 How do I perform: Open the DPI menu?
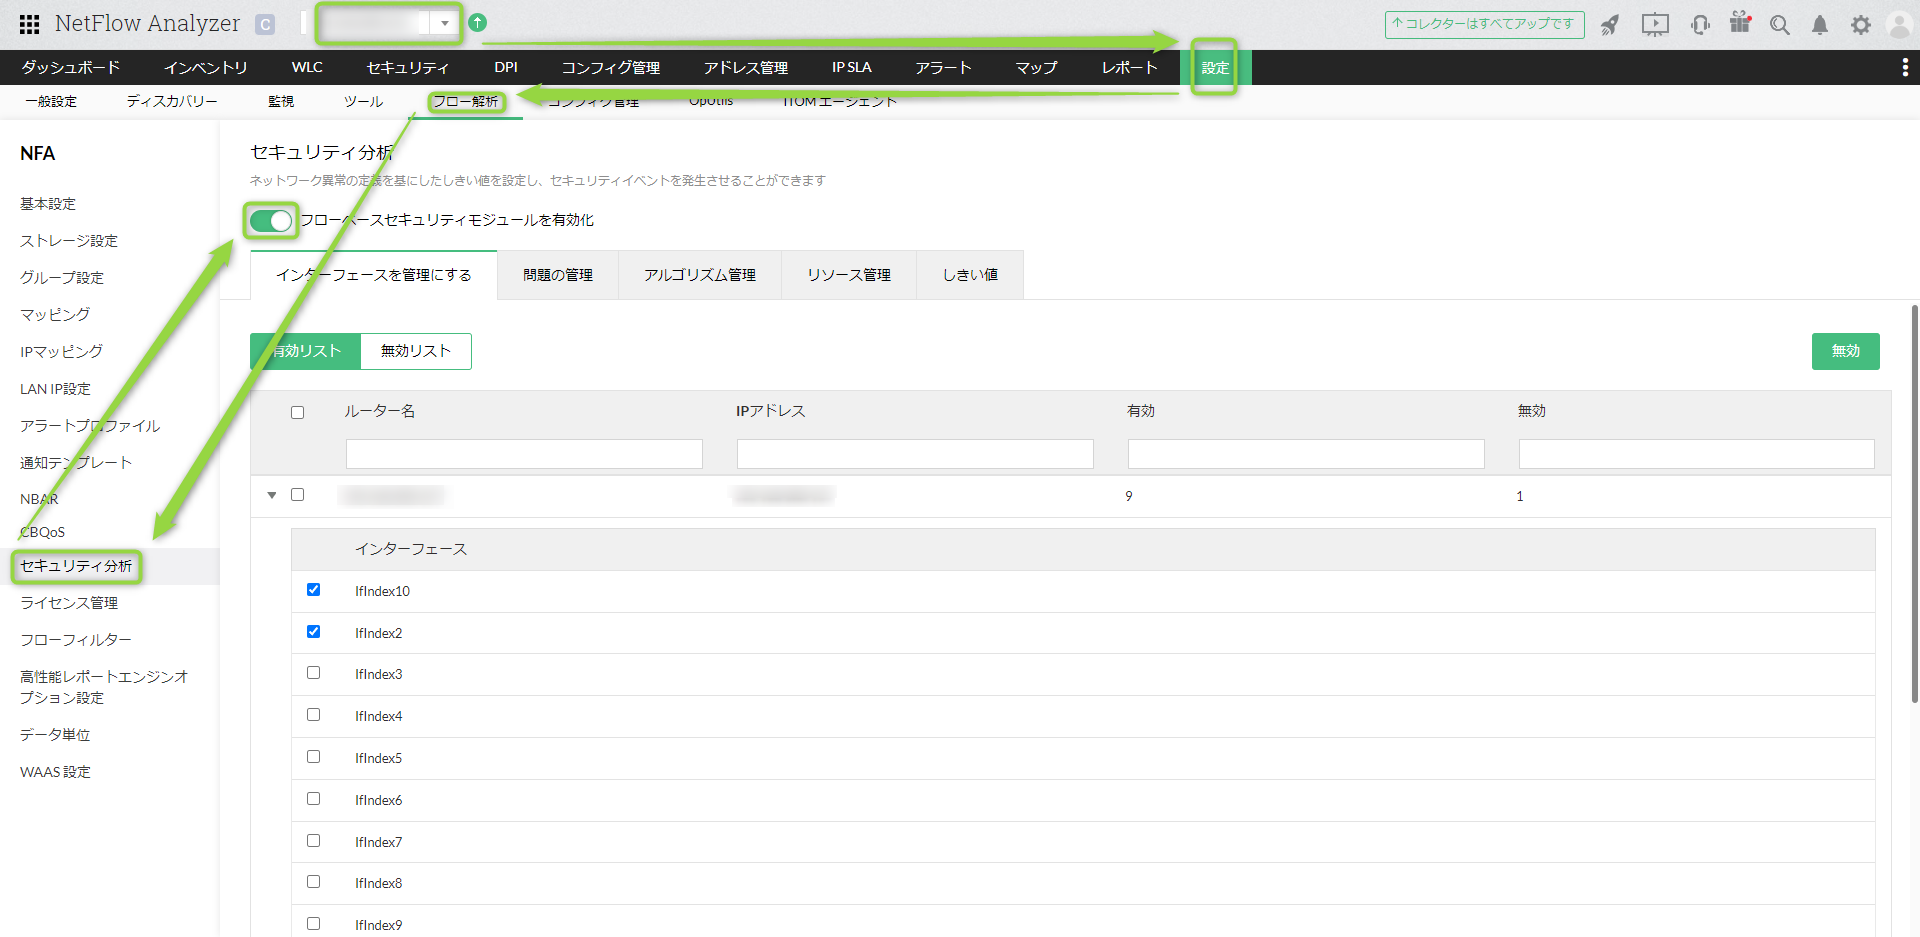pos(506,67)
